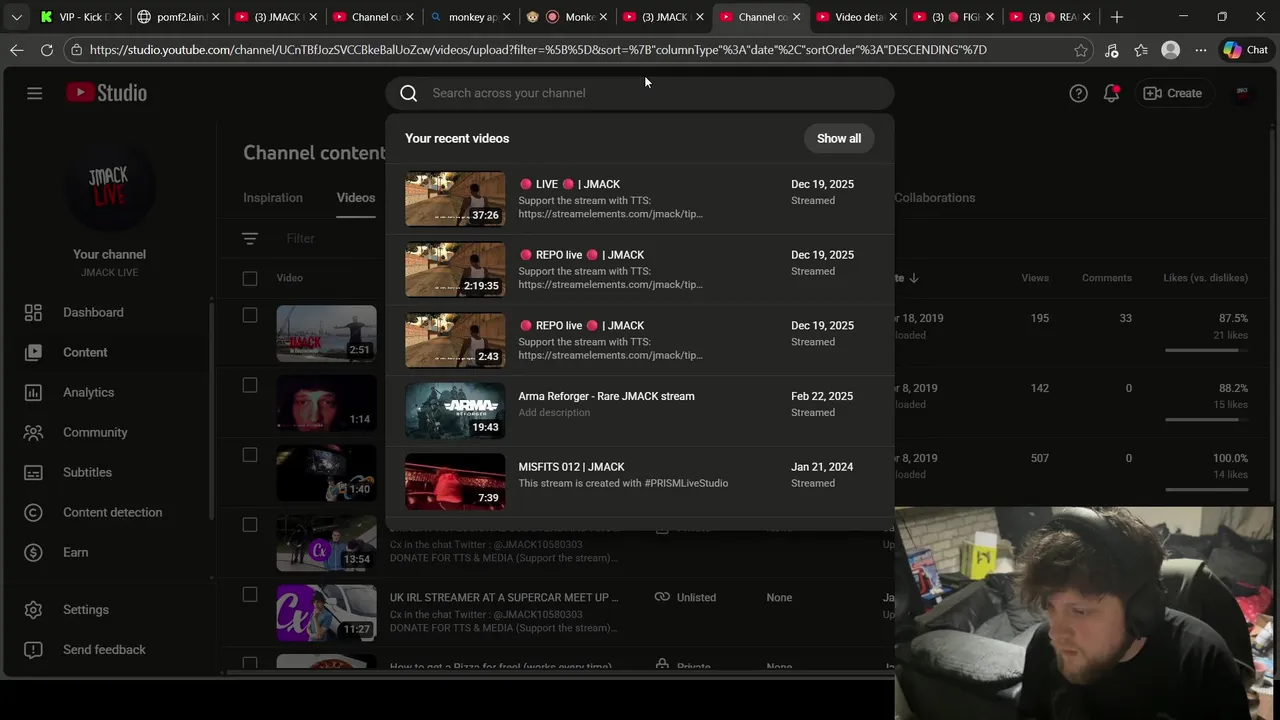Focus the Search across your channel field

tap(640, 93)
